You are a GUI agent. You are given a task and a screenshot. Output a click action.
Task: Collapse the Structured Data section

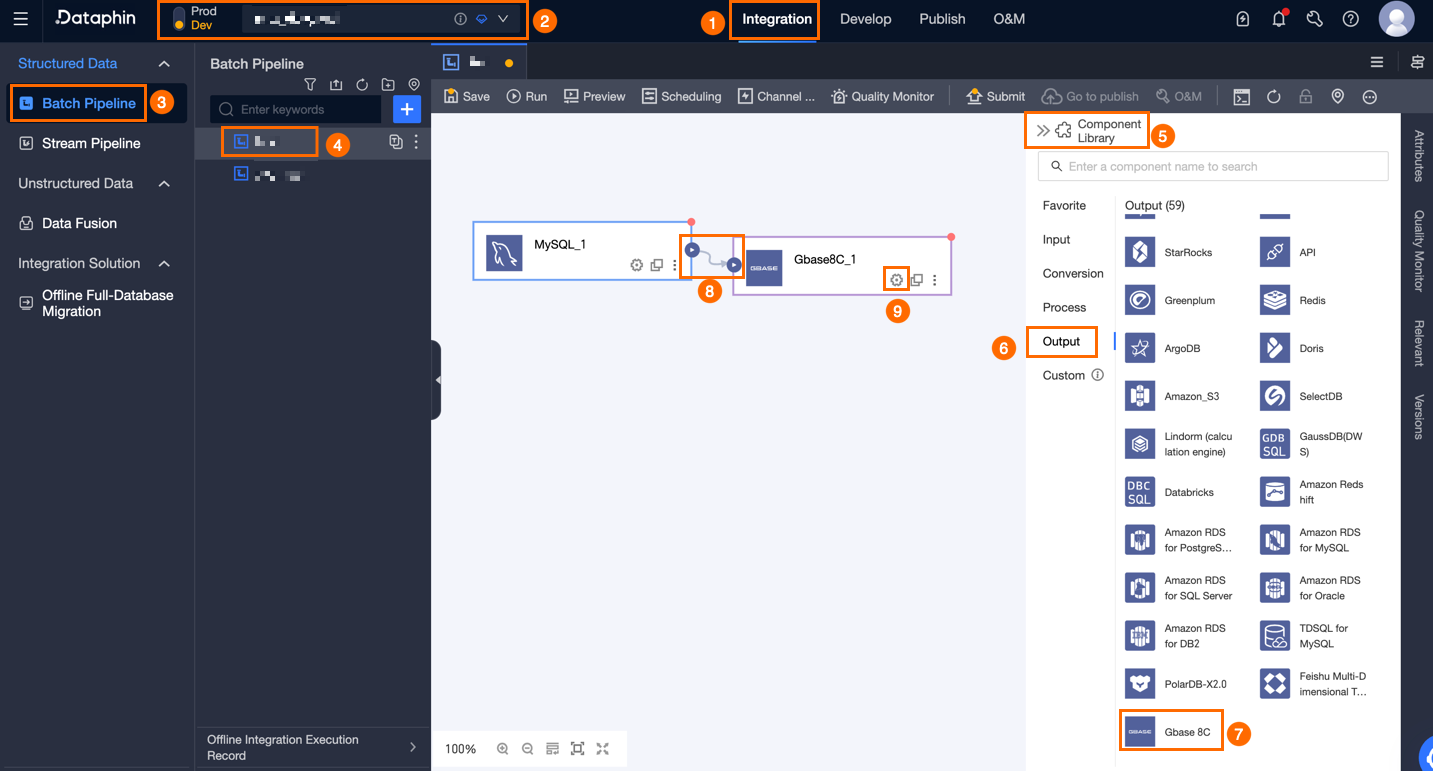coord(165,64)
